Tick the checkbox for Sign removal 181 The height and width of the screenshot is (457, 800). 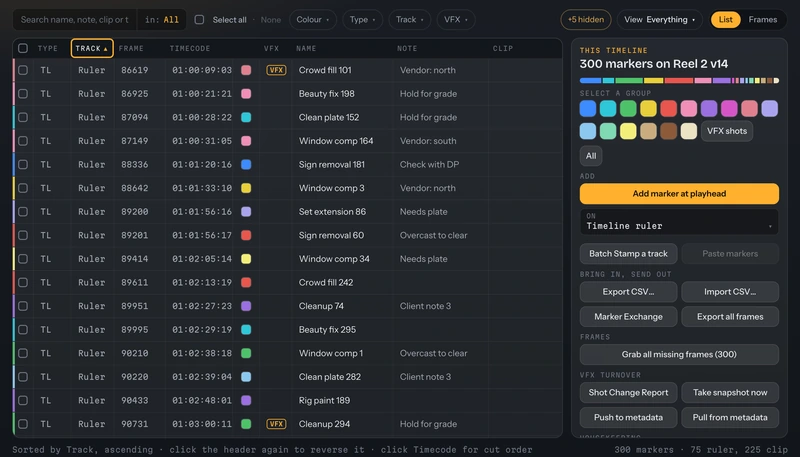pos(23,164)
